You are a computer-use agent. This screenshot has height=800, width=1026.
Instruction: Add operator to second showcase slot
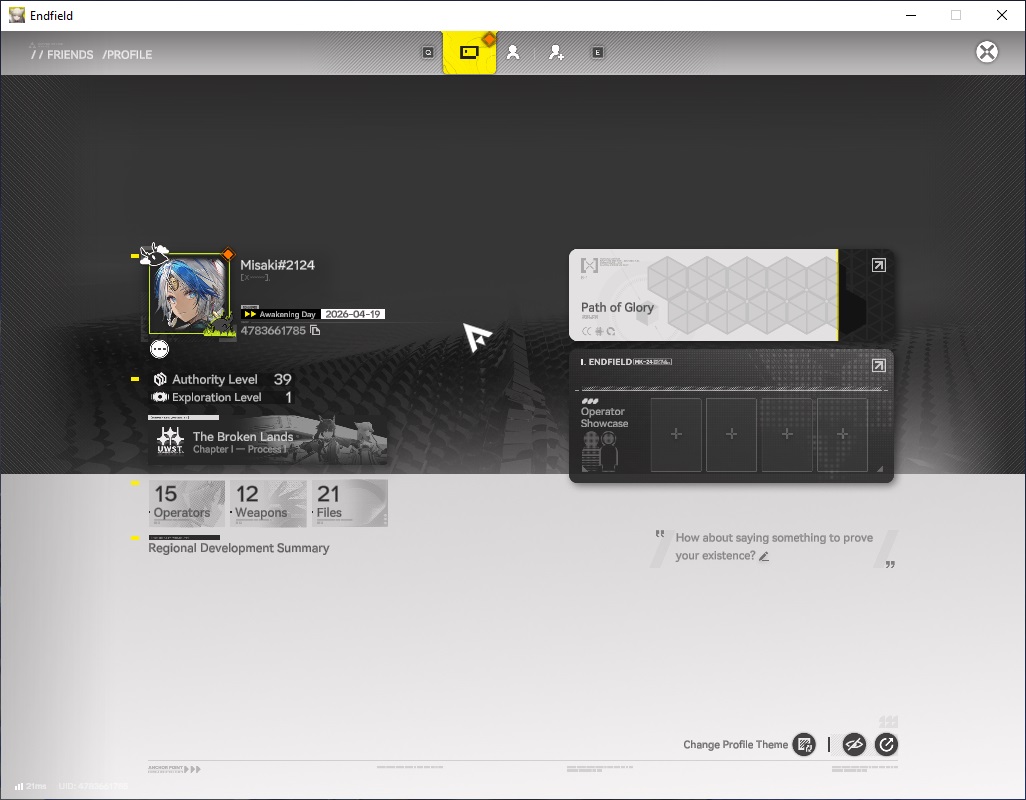pyautogui.click(x=732, y=434)
